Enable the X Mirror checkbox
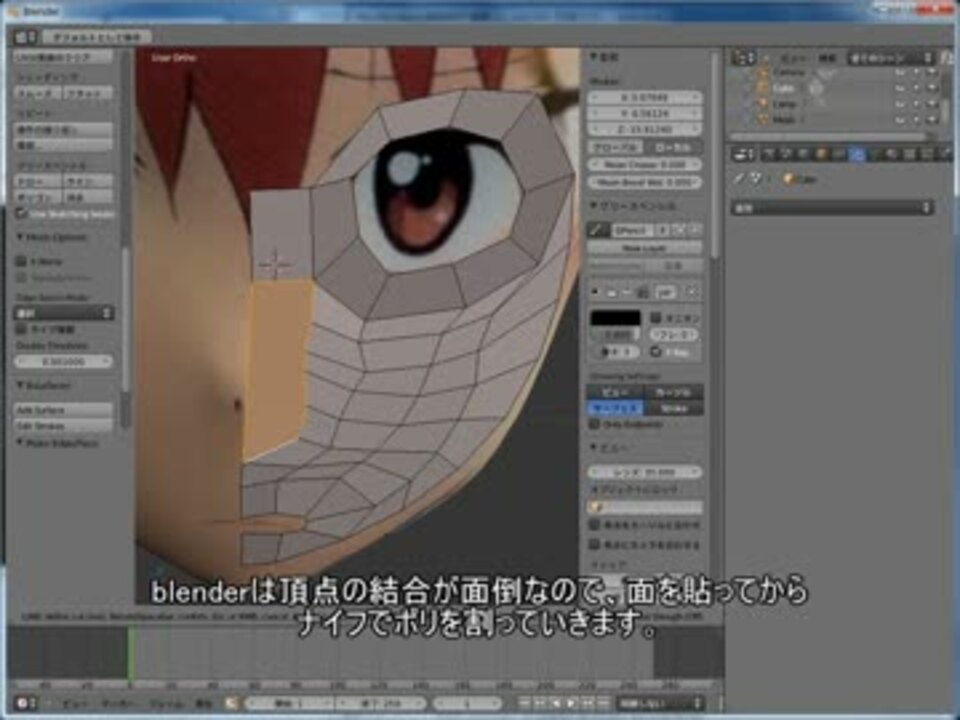 point(21,261)
